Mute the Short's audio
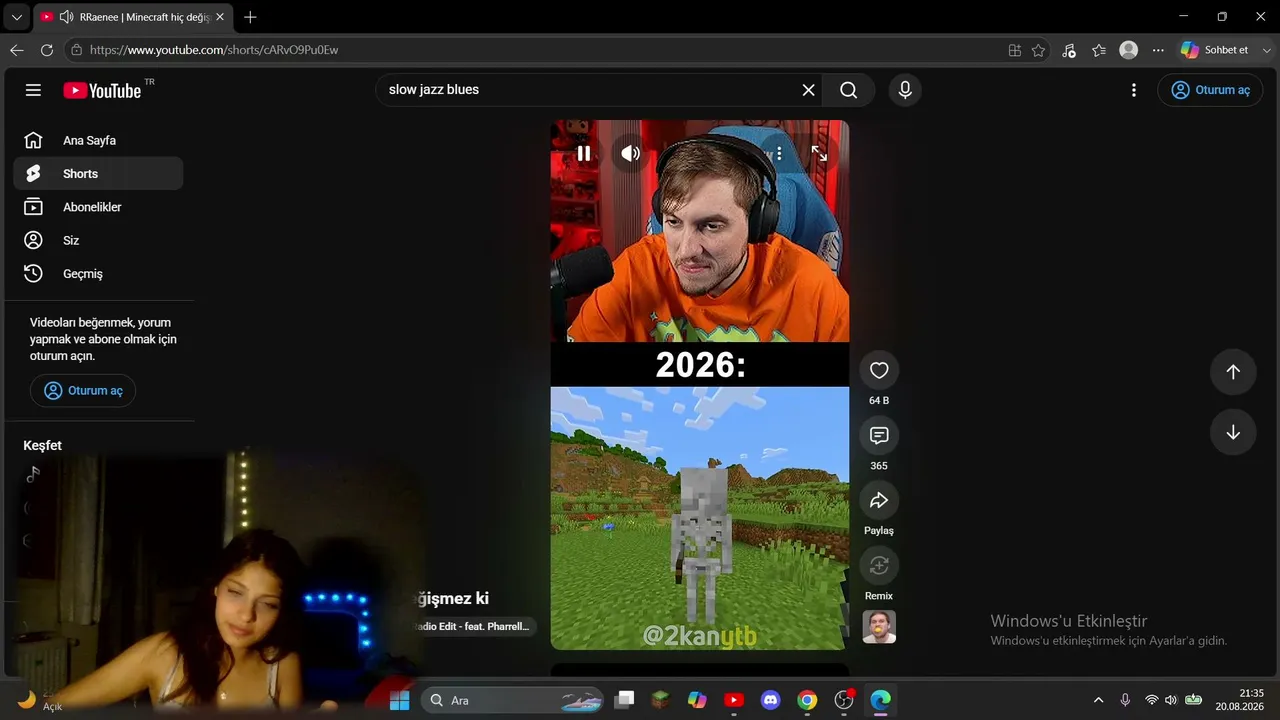 (630, 153)
